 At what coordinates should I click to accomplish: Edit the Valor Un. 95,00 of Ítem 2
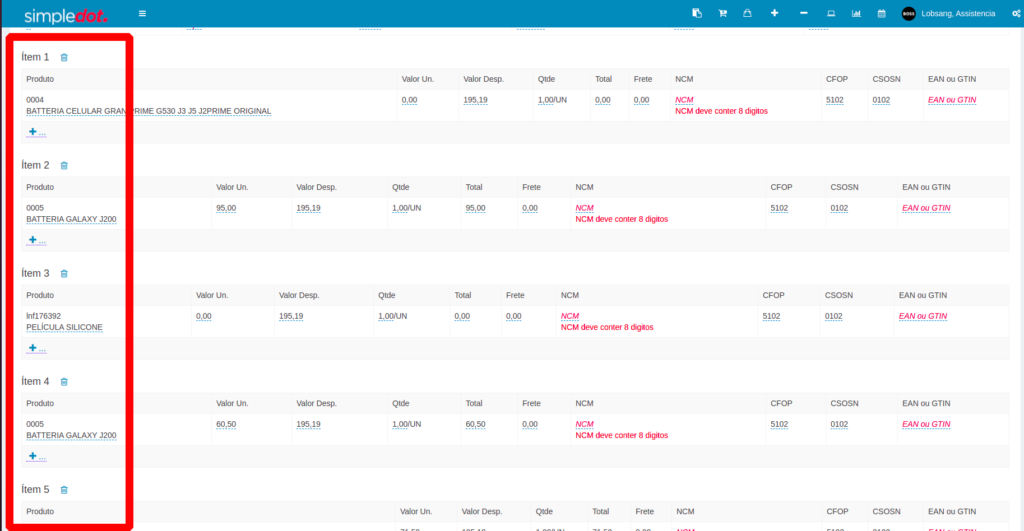[225, 208]
